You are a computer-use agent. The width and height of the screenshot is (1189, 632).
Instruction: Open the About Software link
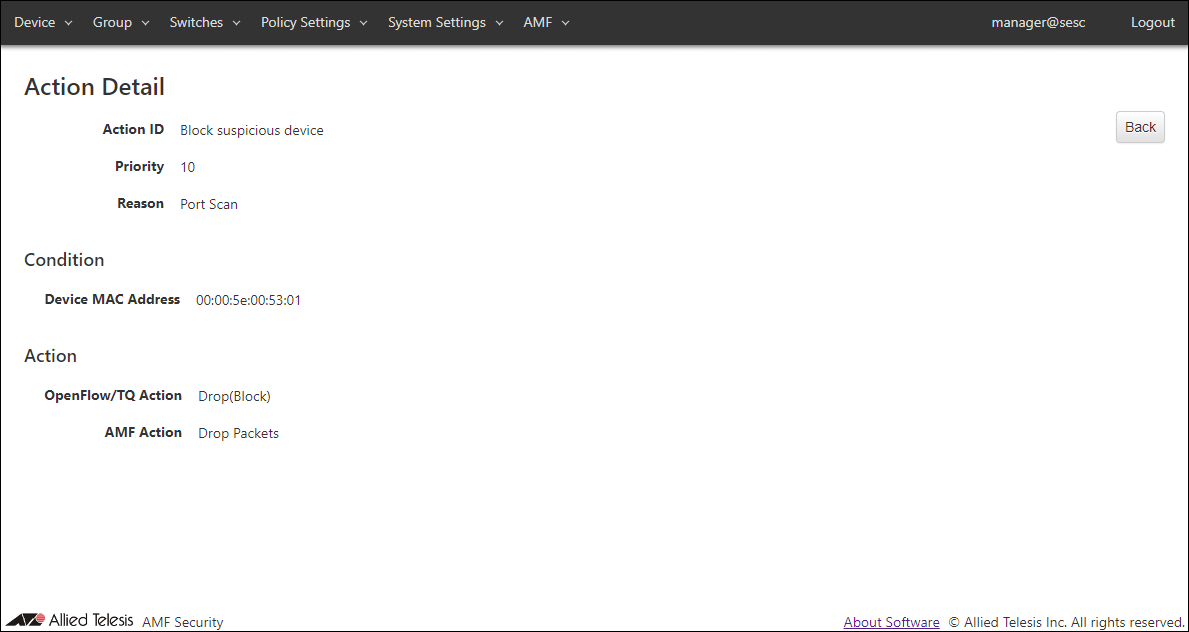click(891, 622)
